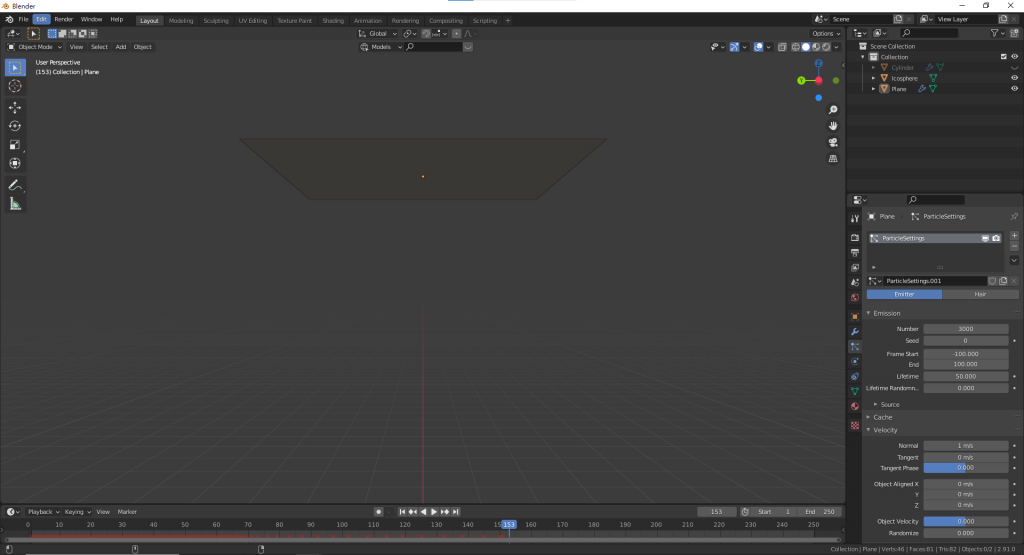Switch viewport to solid shading
Image resolution: width=1024 pixels, height=555 pixels.
pos(806,47)
